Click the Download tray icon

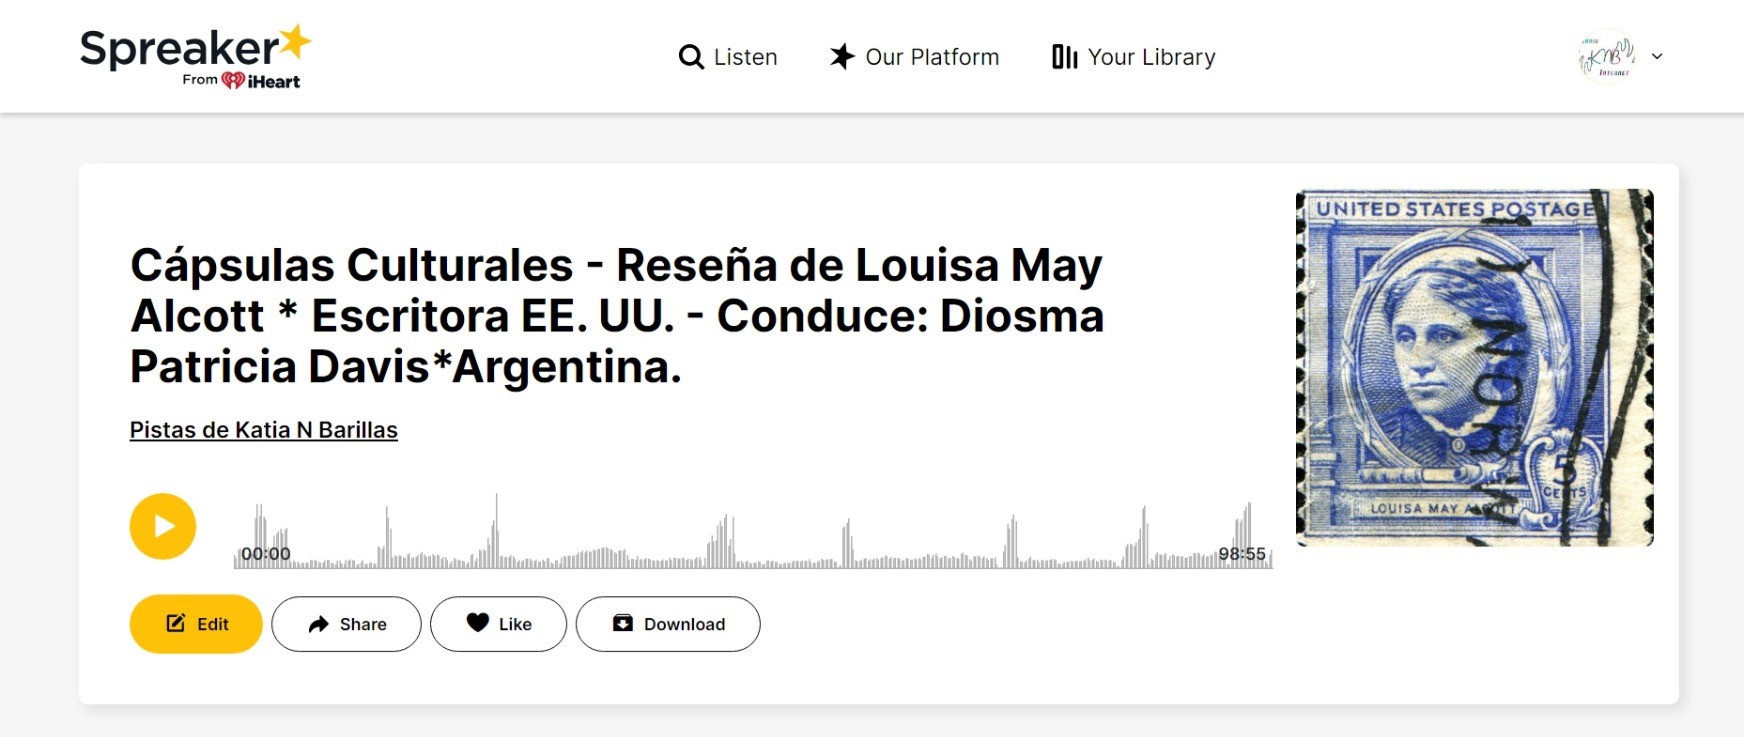(x=622, y=623)
